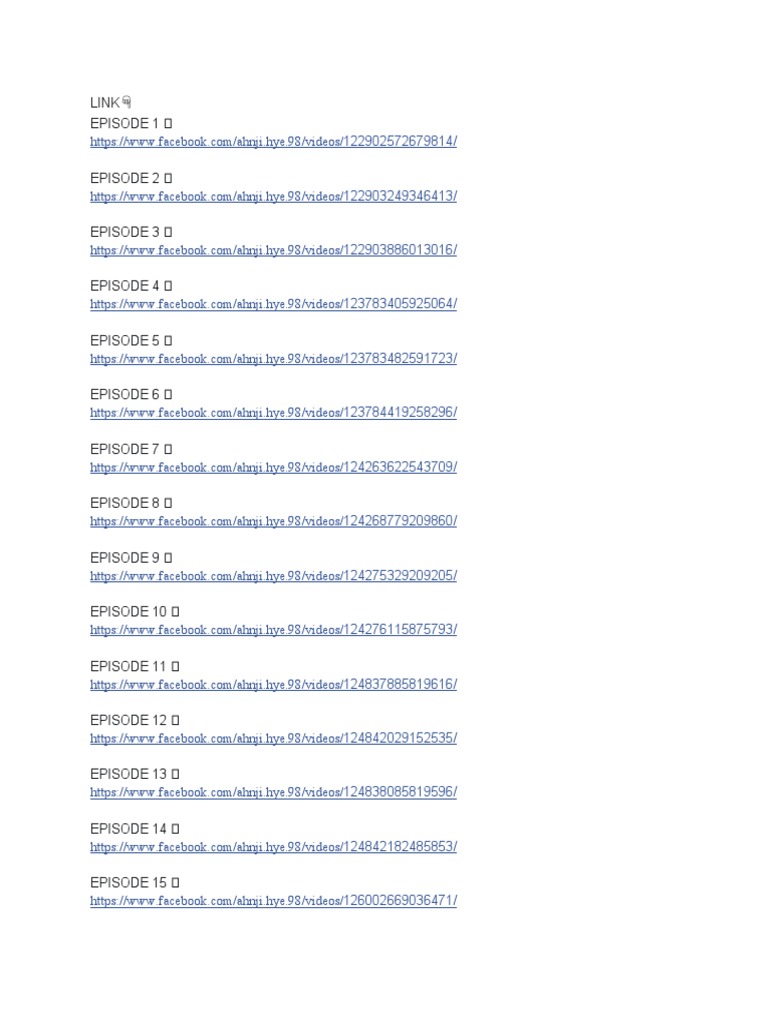Open the Episode 9 Facebook video link
Viewport: 768px width, 1024px height.
click(x=274, y=575)
